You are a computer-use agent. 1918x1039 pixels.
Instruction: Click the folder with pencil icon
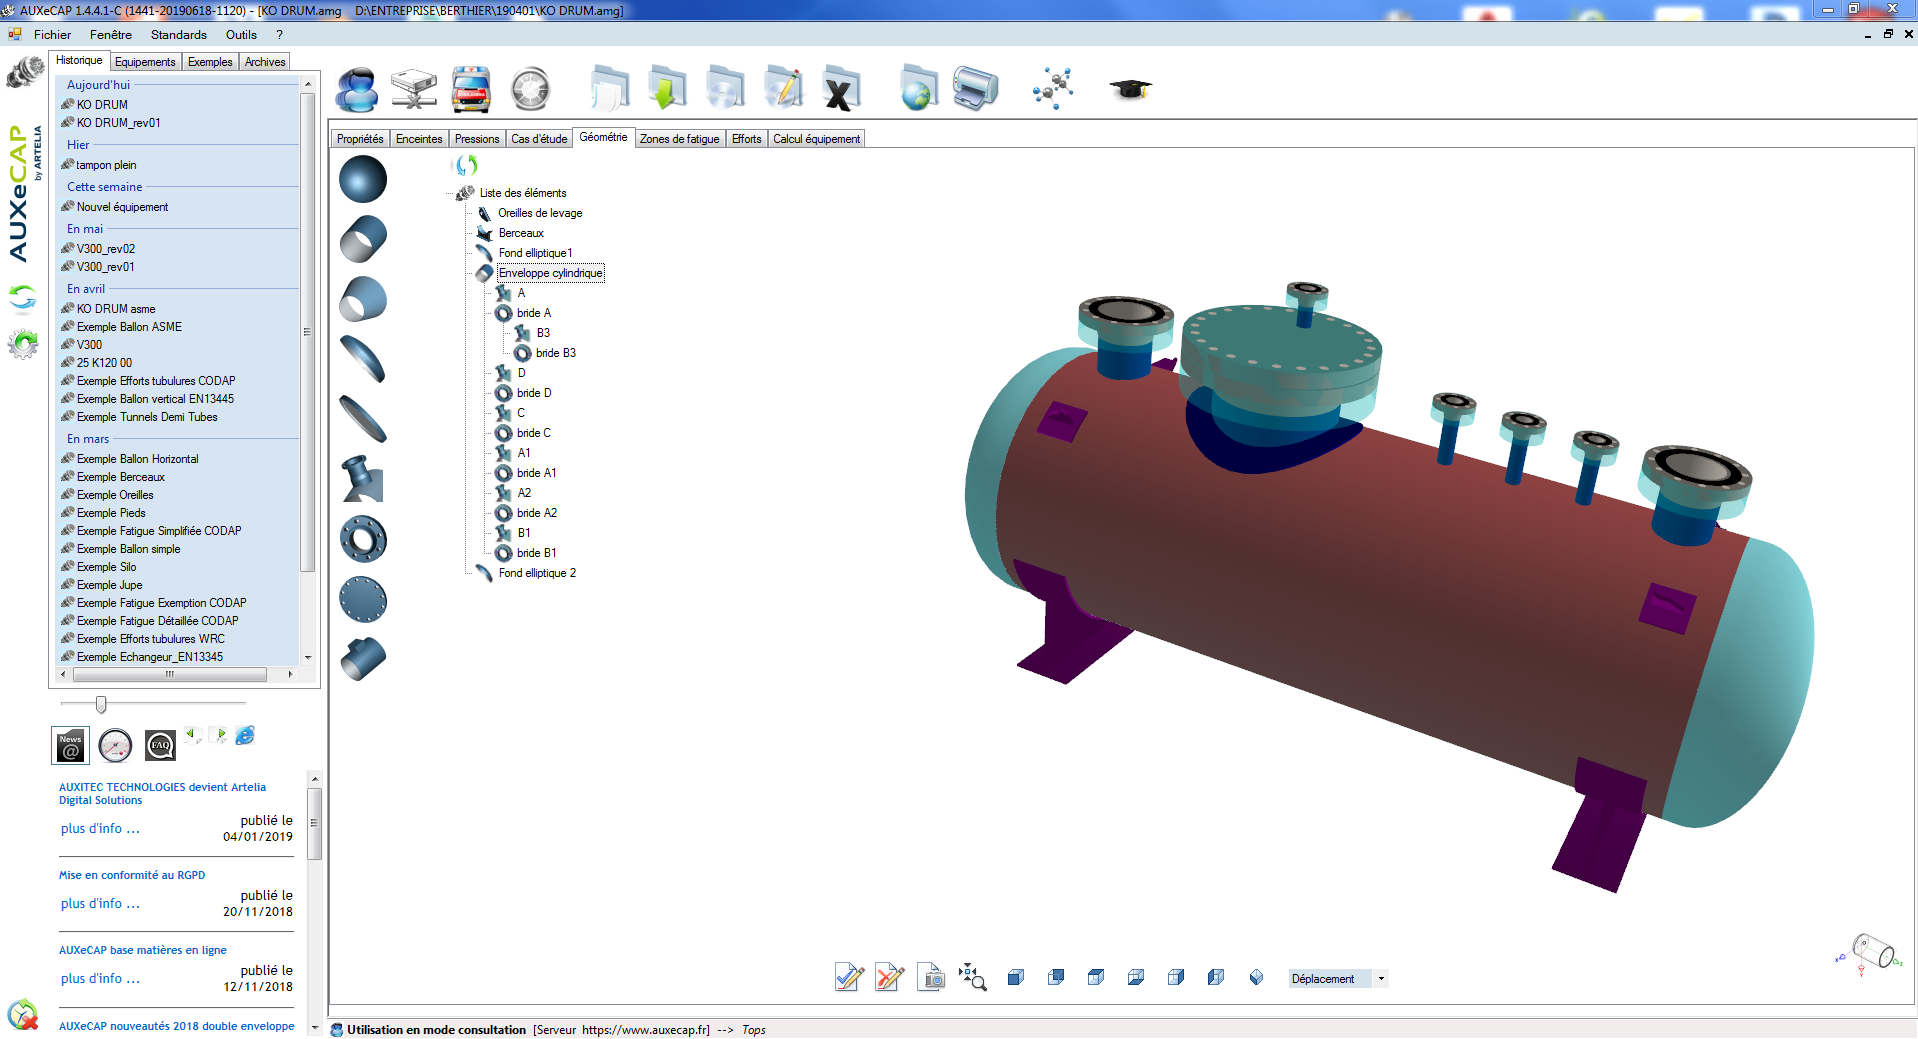(x=784, y=89)
